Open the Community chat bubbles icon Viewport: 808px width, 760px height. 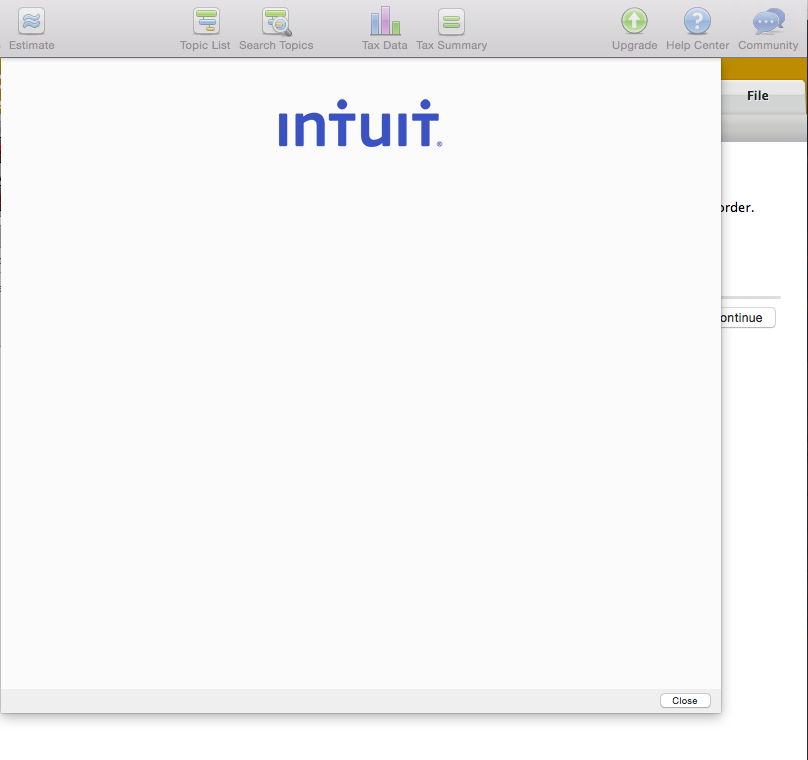[x=768, y=21]
